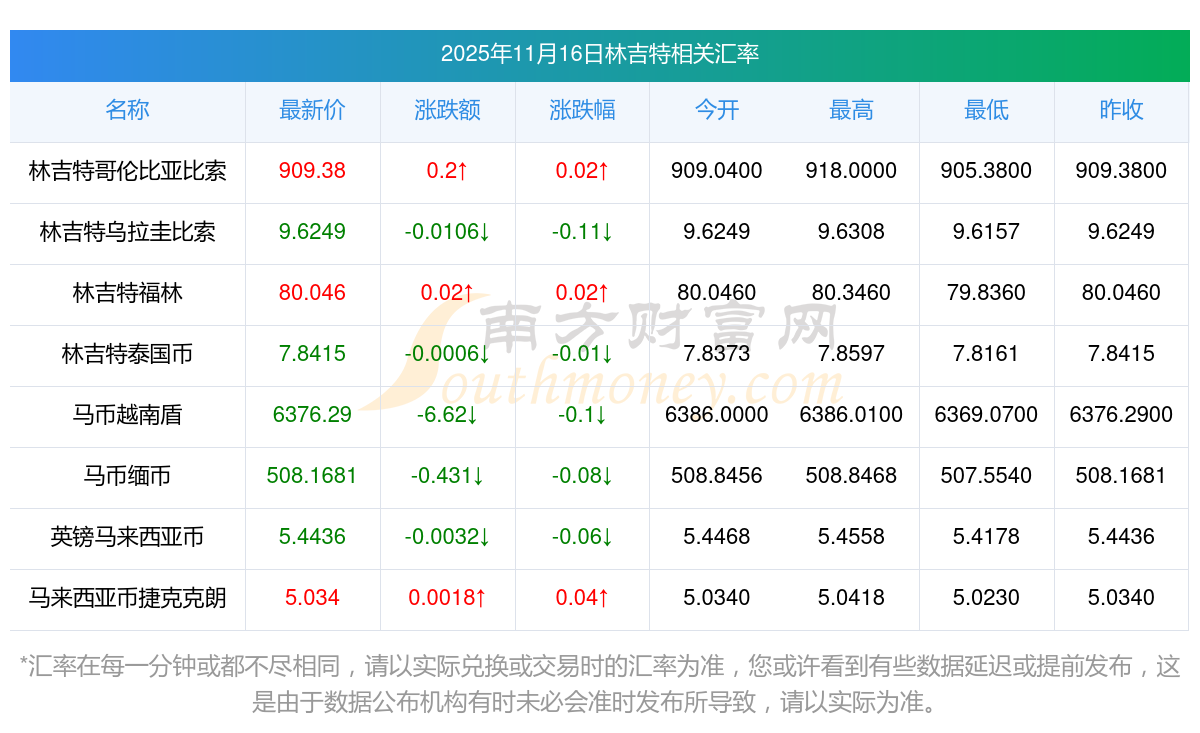Viewport: 1200px width, 733px height.
Task: Click change amount -6.62↓
Action: (447, 415)
